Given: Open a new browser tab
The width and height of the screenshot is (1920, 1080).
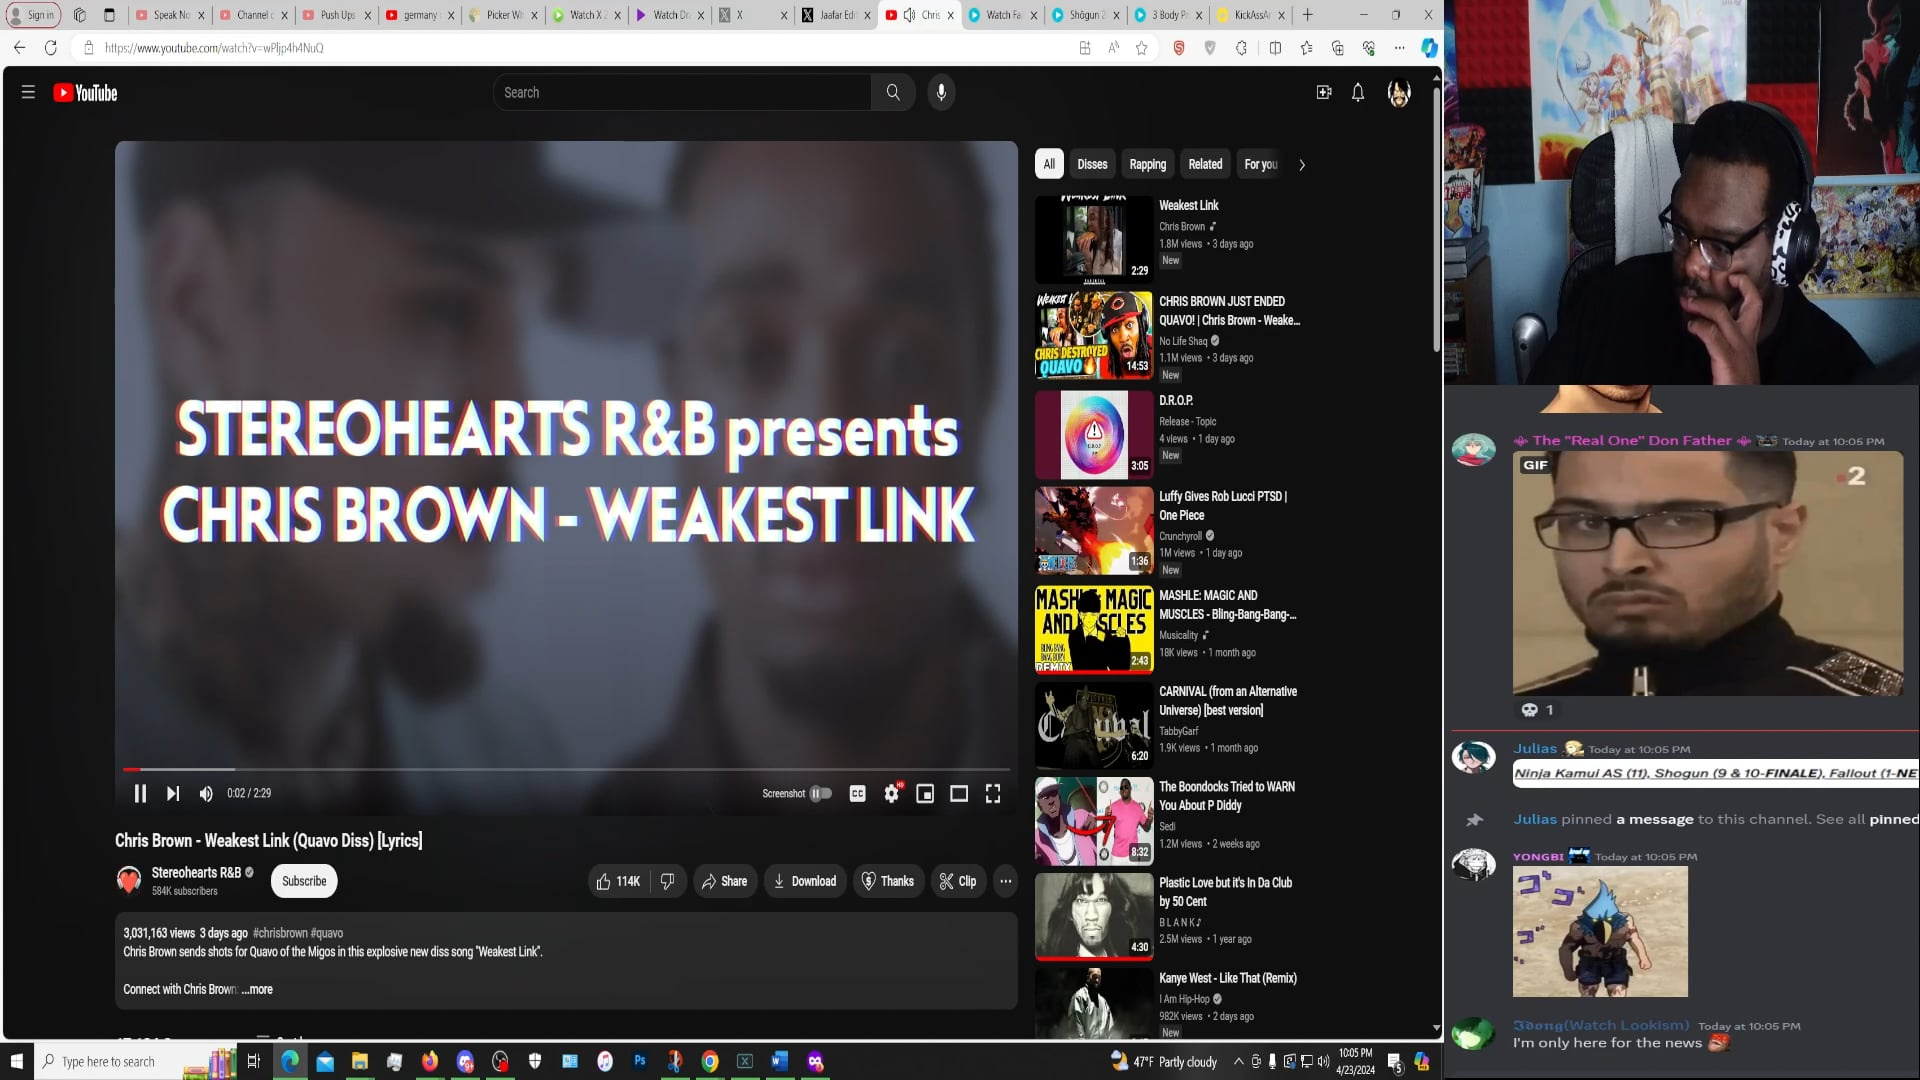Looking at the screenshot, I should pos(1307,15).
